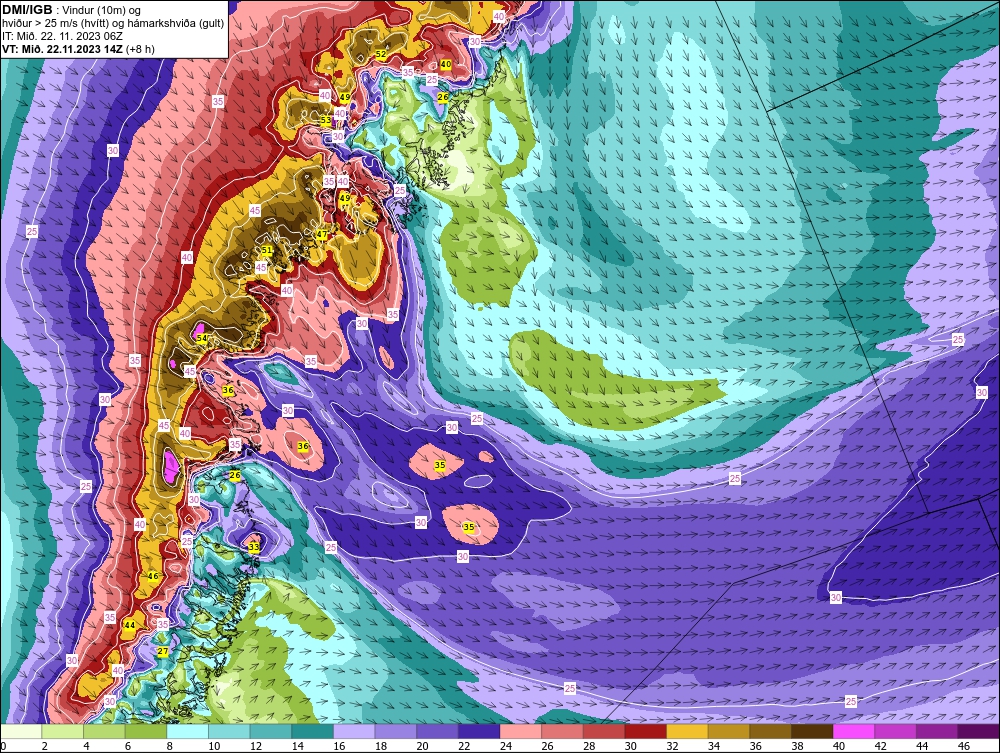Pick the purple swatch between 44 and 46
The width and height of the screenshot is (1000, 753).
point(937,731)
